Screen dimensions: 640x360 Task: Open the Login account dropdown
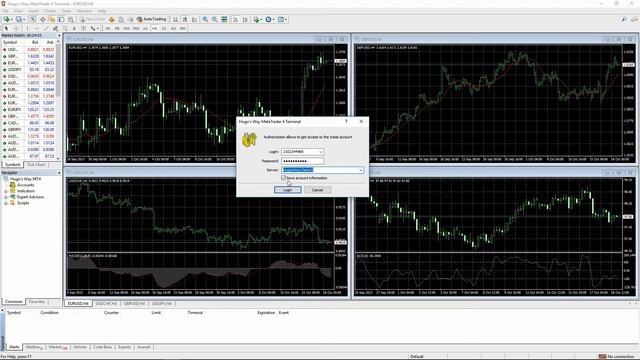[320, 151]
